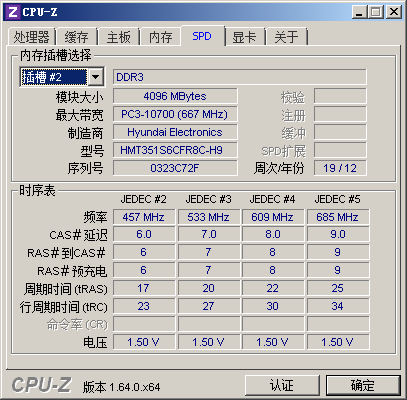Click the tRC value 23 cell
The image size is (407, 400).
click(x=144, y=306)
